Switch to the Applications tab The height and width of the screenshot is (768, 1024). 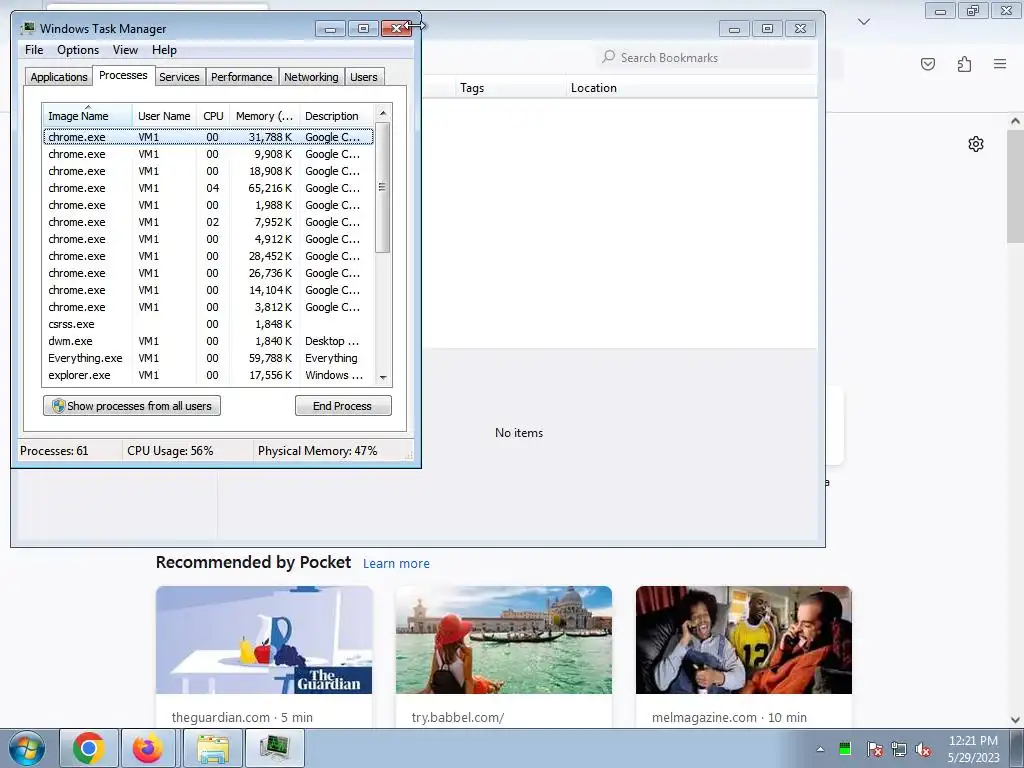[59, 76]
